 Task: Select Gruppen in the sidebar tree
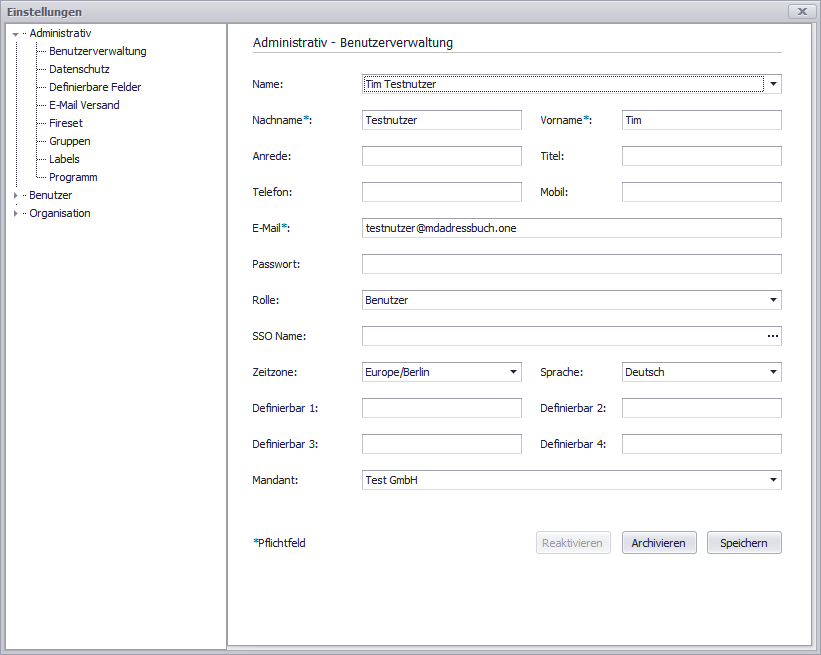click(x=70, y=142)
